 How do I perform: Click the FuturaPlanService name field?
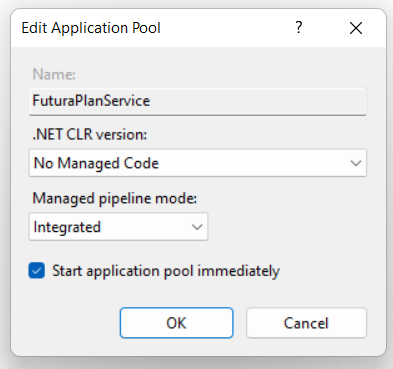(198, 102)
